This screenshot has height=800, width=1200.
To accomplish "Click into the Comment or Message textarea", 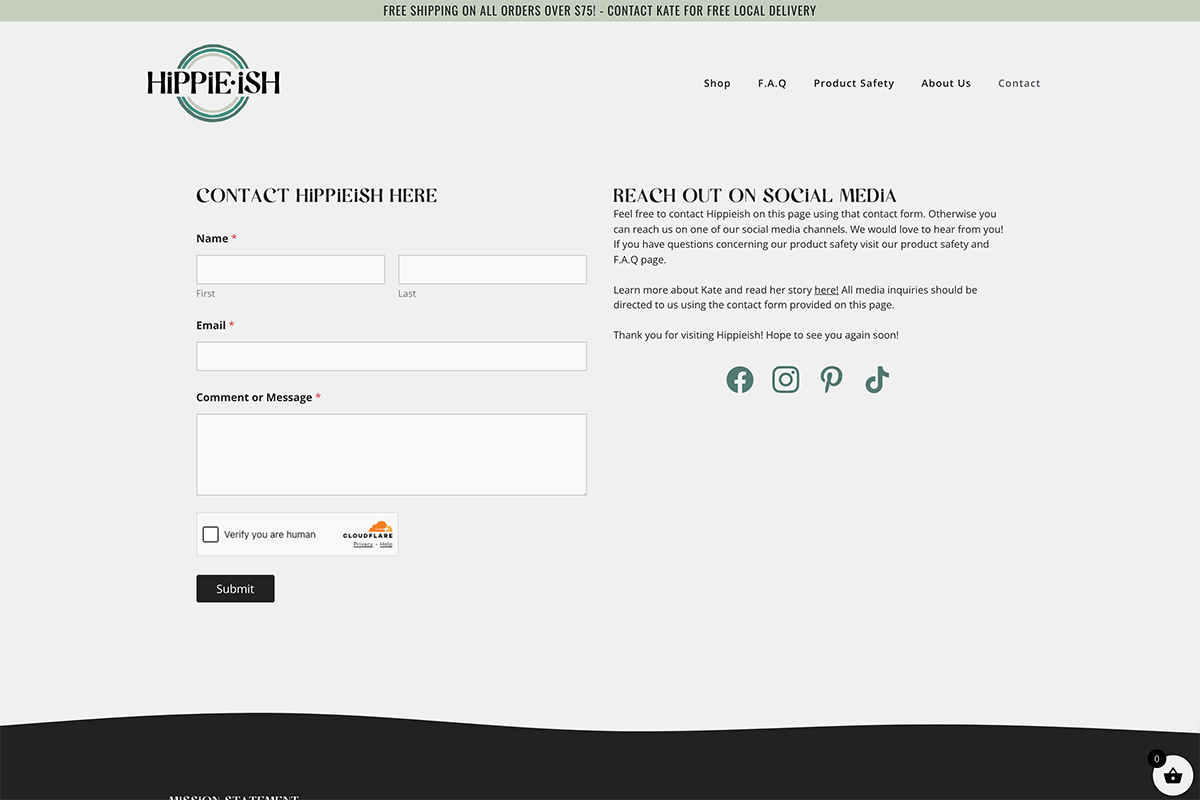I will pyautogui.click(x=391, y=454).
